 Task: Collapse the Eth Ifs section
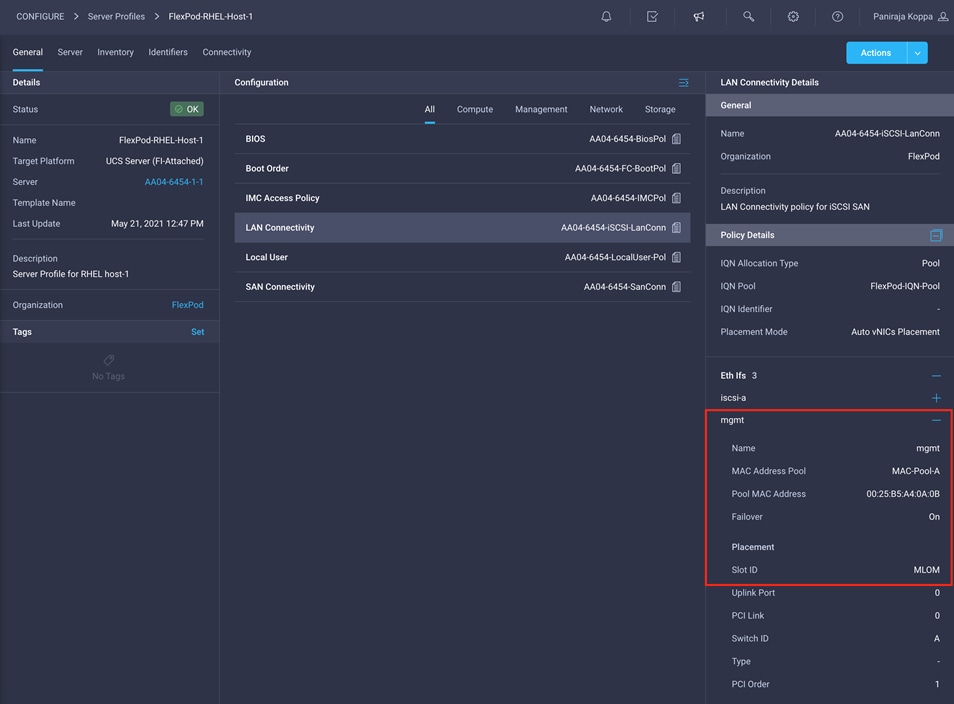pos(936,376)
